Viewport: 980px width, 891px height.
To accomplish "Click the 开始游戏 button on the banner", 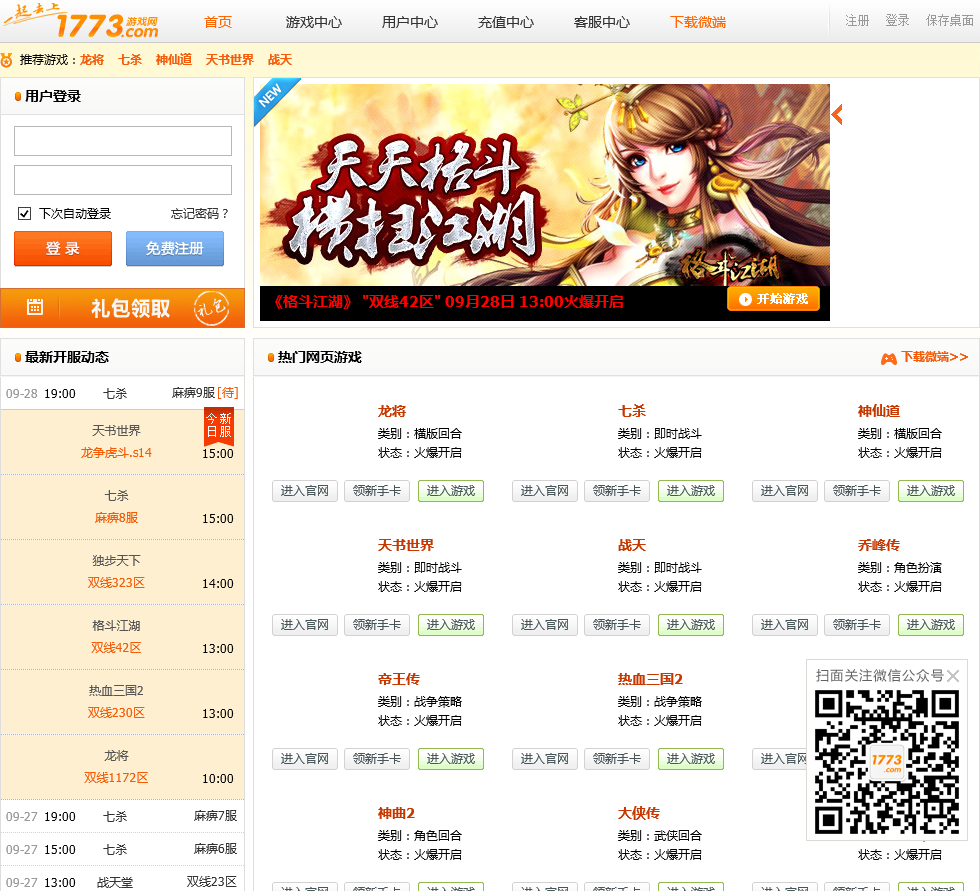I will (773, 299).
